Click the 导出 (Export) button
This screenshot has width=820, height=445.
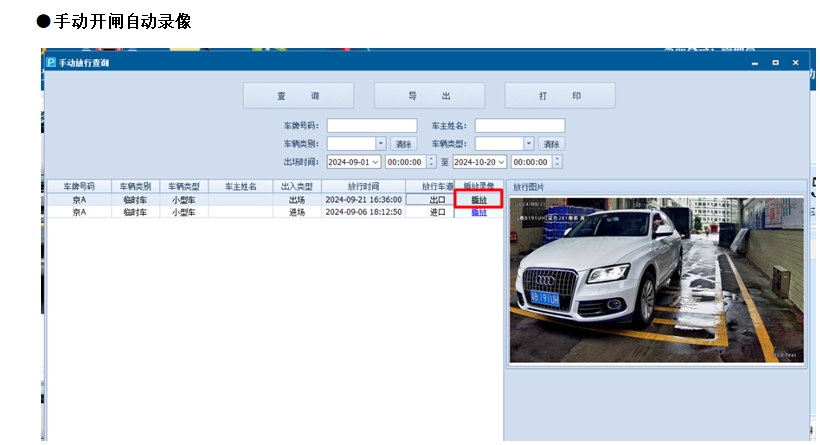(429, 96)
